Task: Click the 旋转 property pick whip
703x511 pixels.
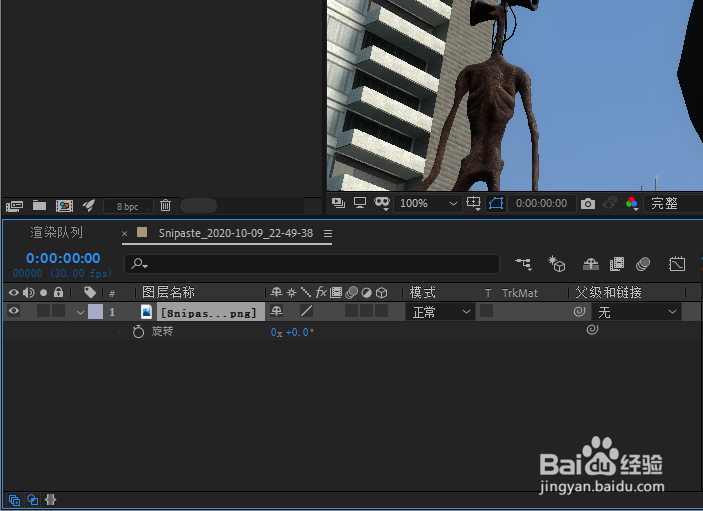Action: coord(592,329)
